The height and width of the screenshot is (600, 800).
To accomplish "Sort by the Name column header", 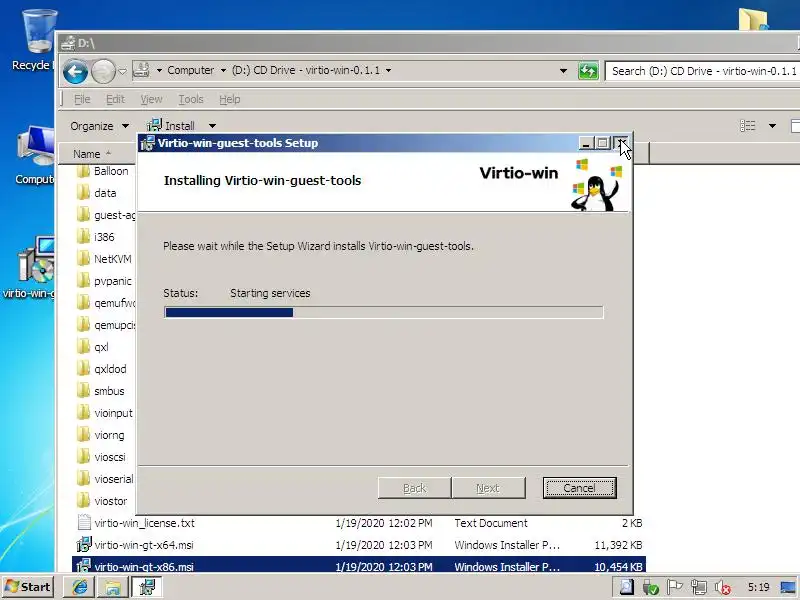I will click(x=97, y=154).
